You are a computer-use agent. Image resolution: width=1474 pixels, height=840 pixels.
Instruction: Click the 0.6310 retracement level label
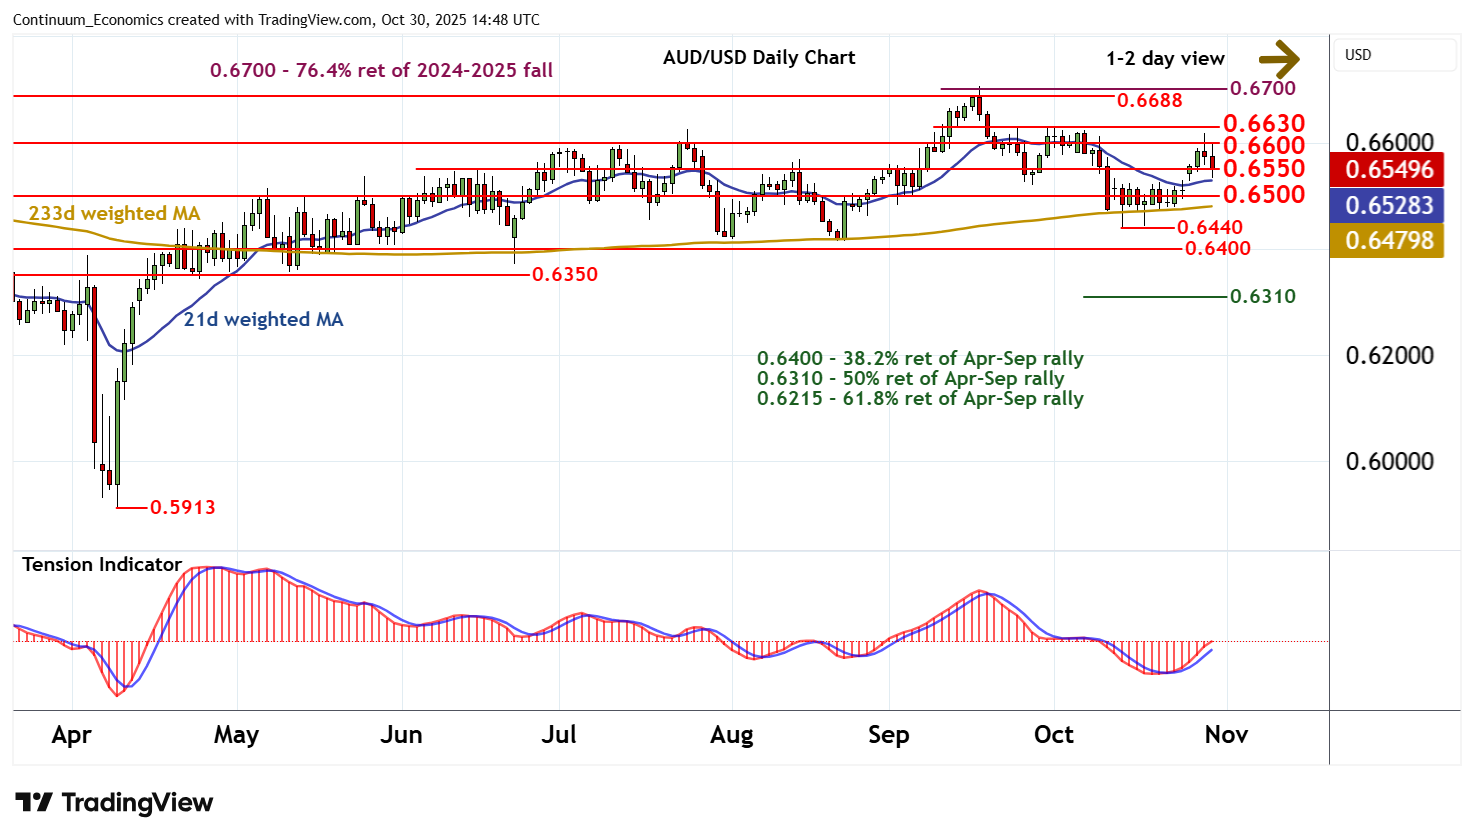1262,296
